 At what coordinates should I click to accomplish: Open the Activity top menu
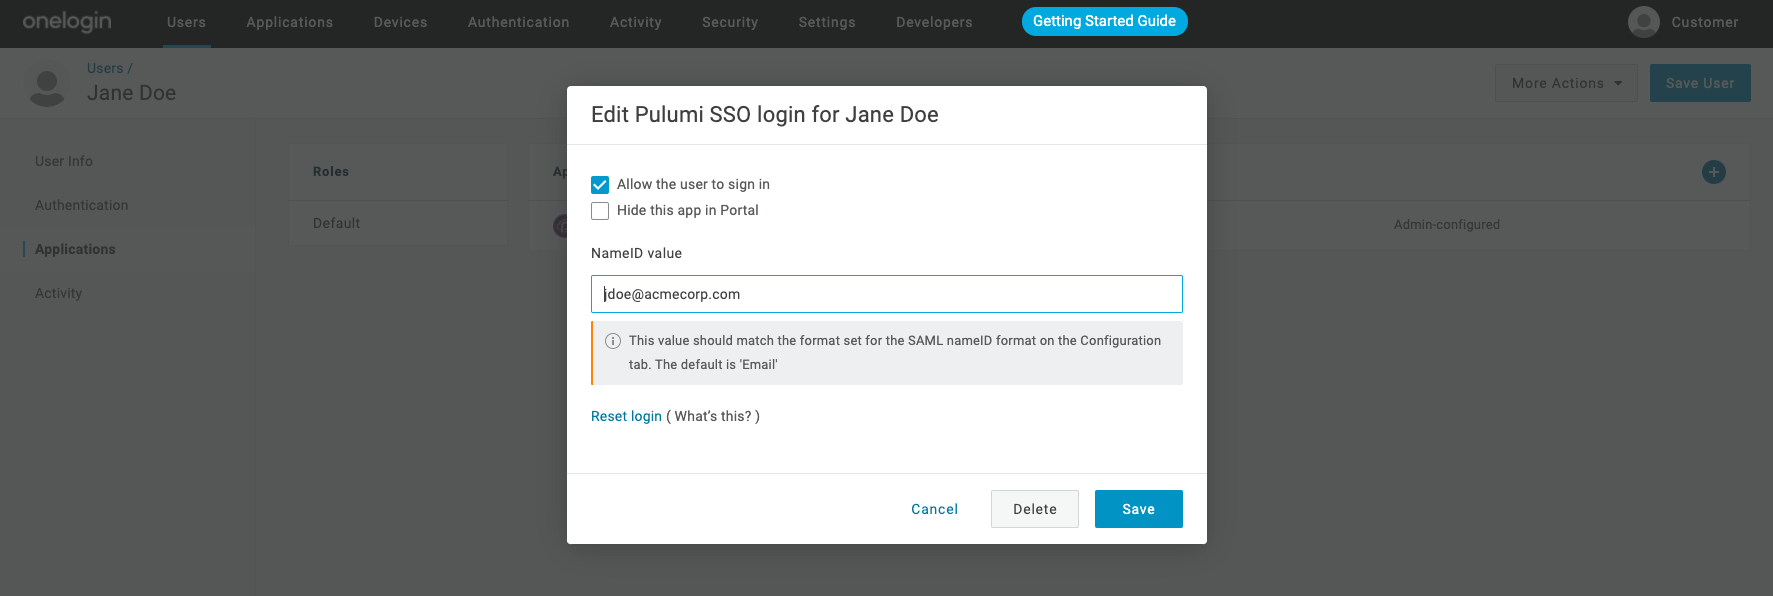click(x=636, y=22)
